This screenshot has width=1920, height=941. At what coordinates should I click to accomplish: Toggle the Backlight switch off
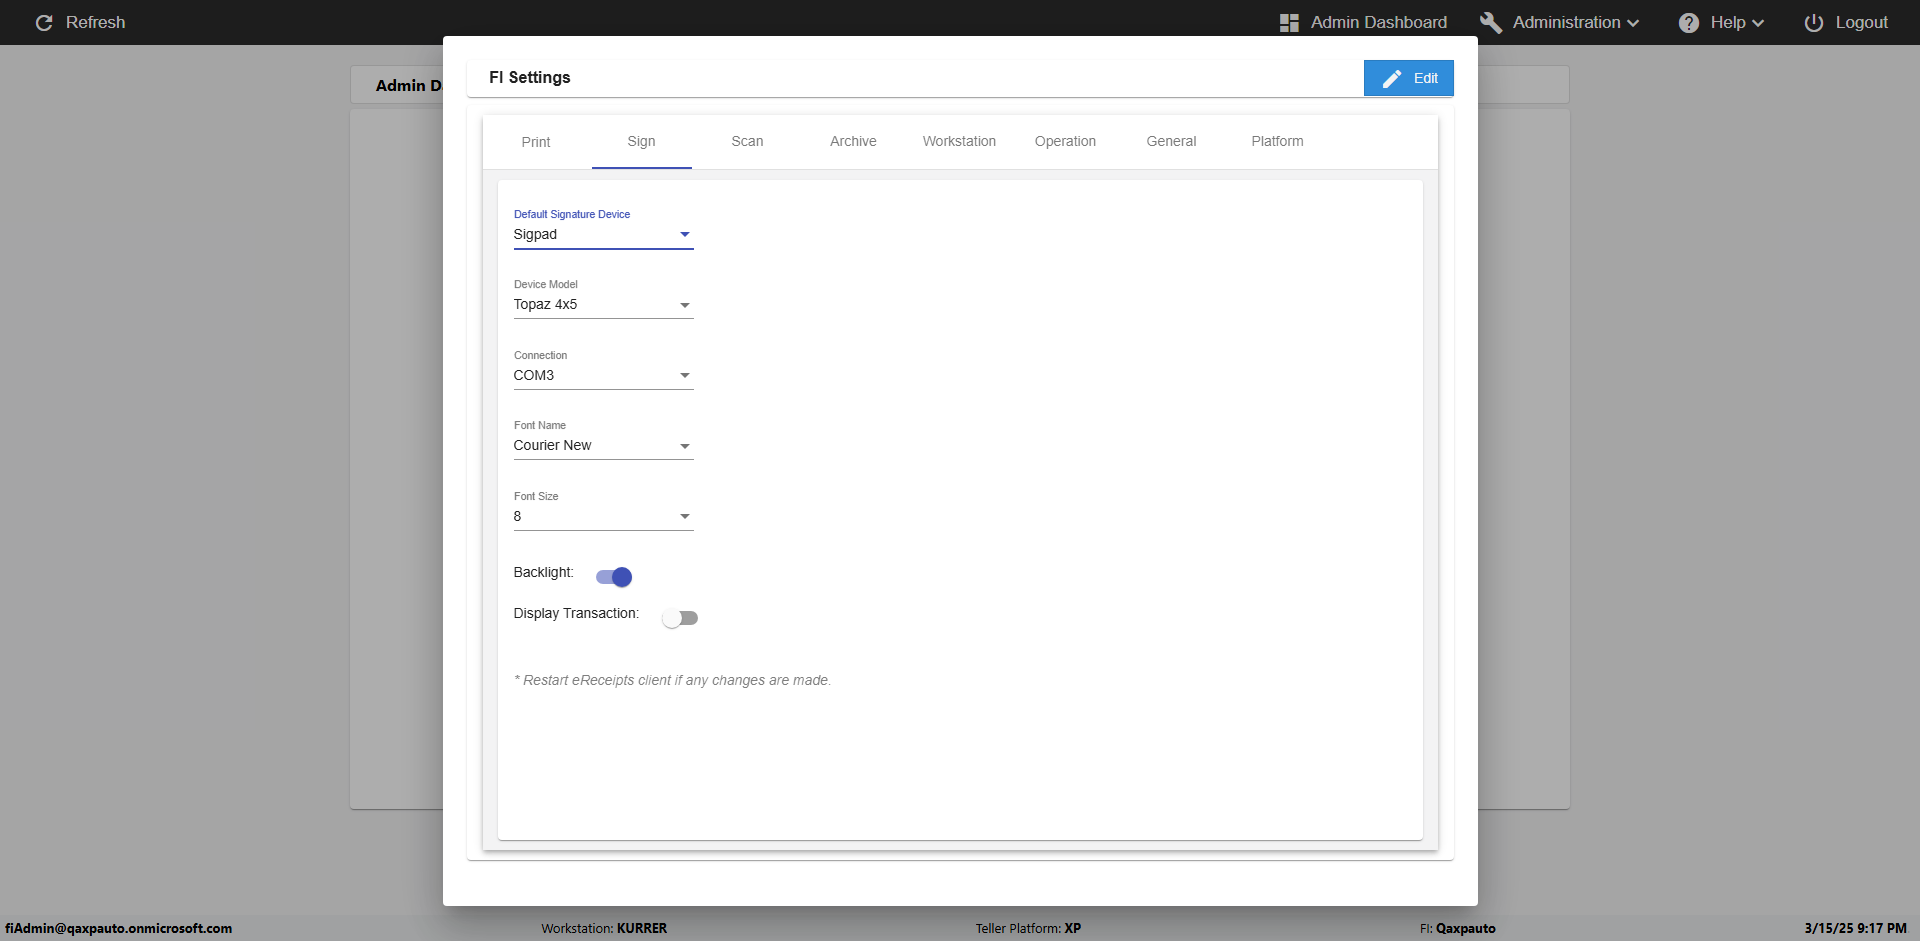click(x=614, y=577)
